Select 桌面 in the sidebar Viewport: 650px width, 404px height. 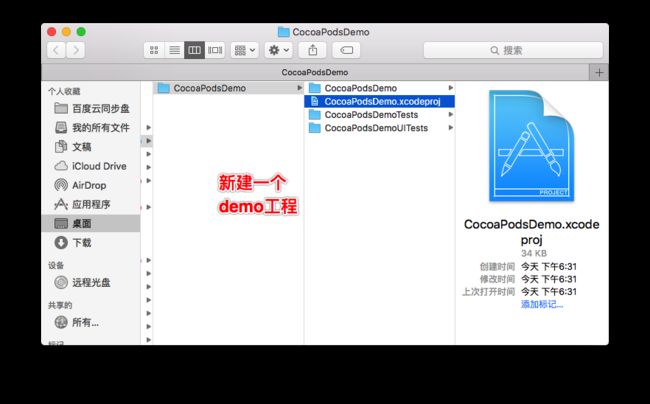click(91, 223)
